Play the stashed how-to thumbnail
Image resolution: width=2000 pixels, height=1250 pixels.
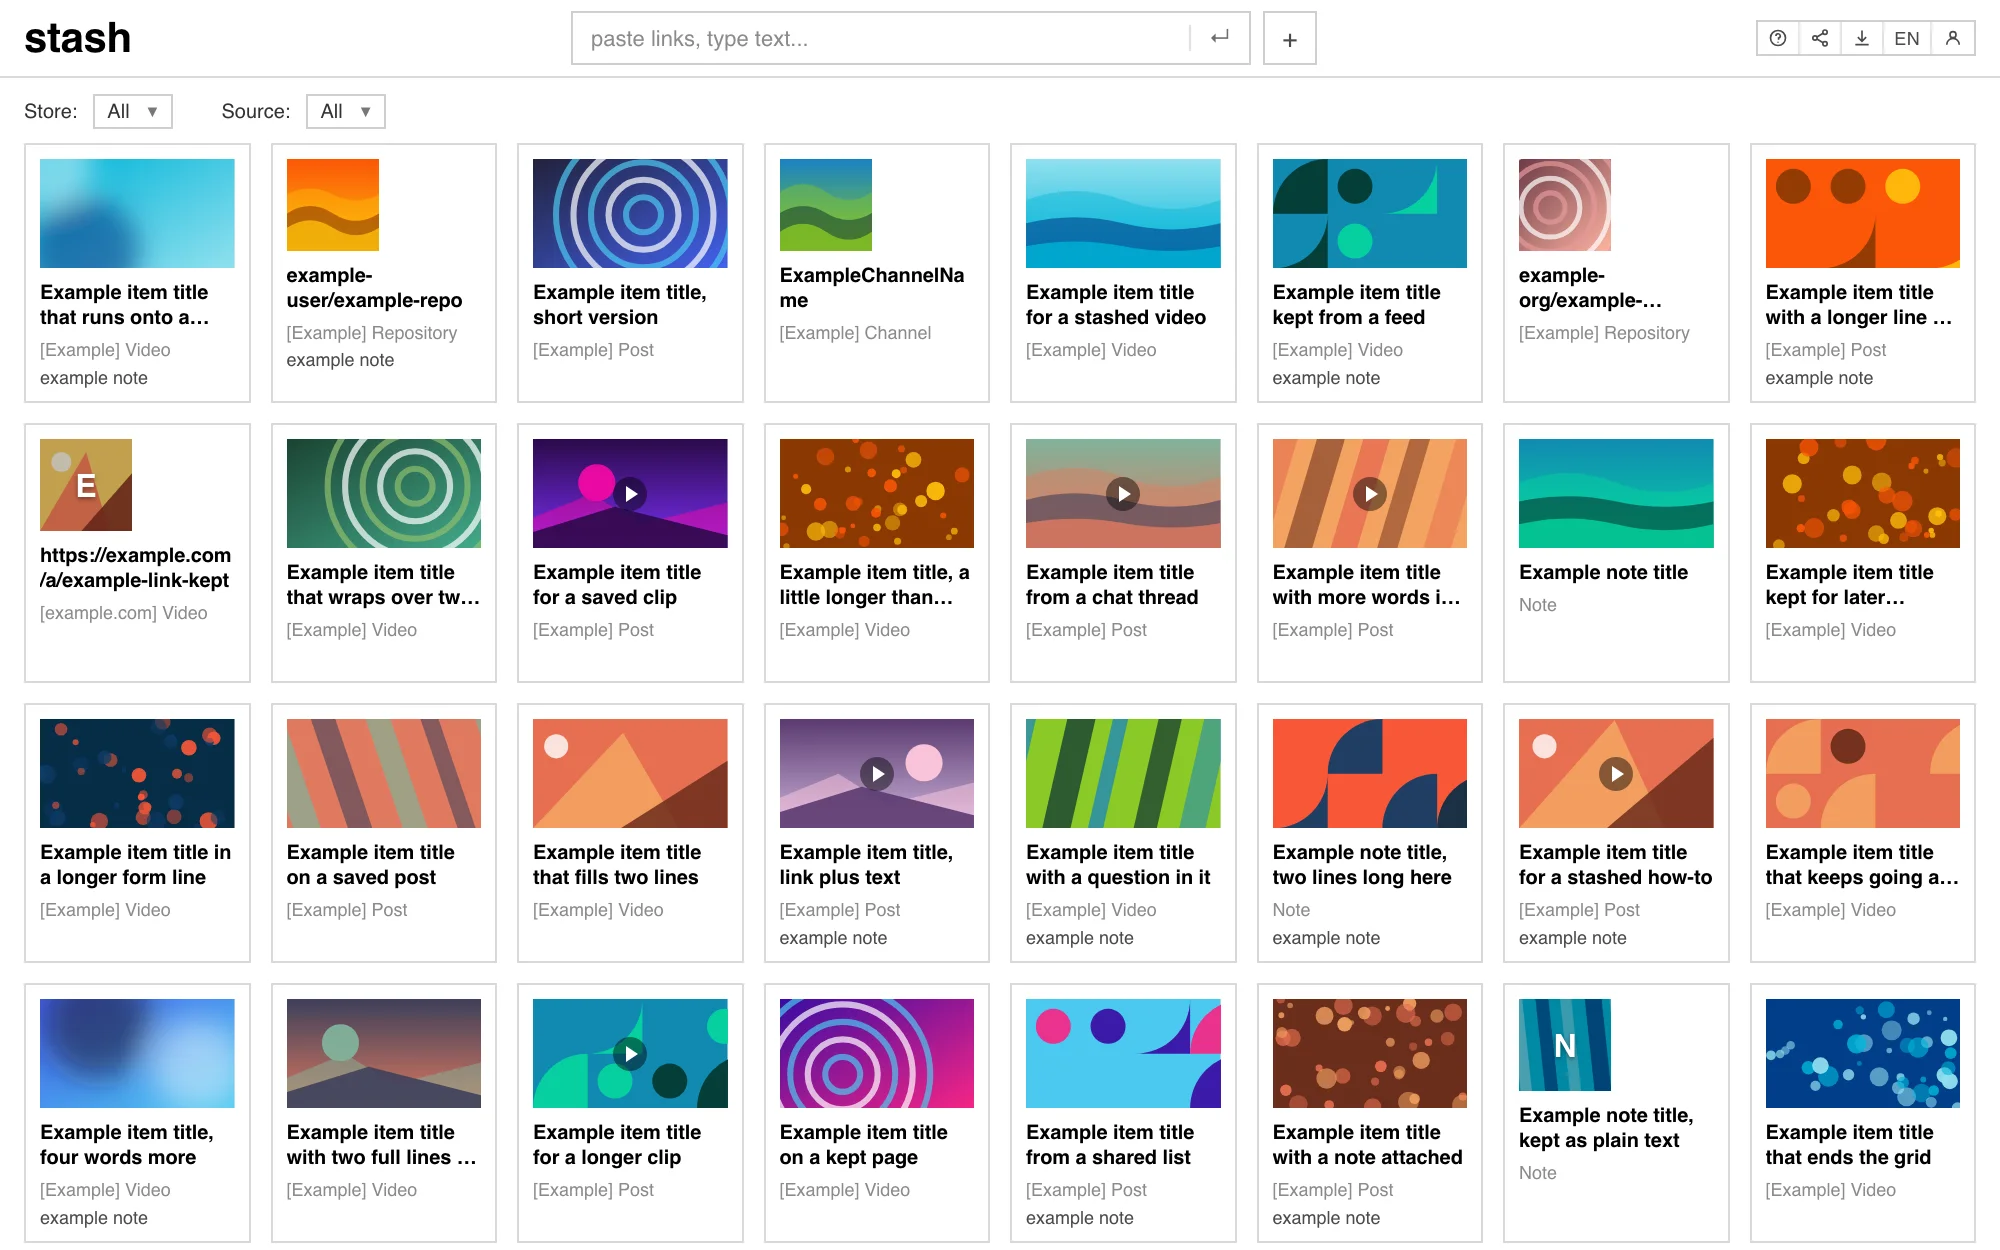pyautogui.click(x=1616, y=773)
